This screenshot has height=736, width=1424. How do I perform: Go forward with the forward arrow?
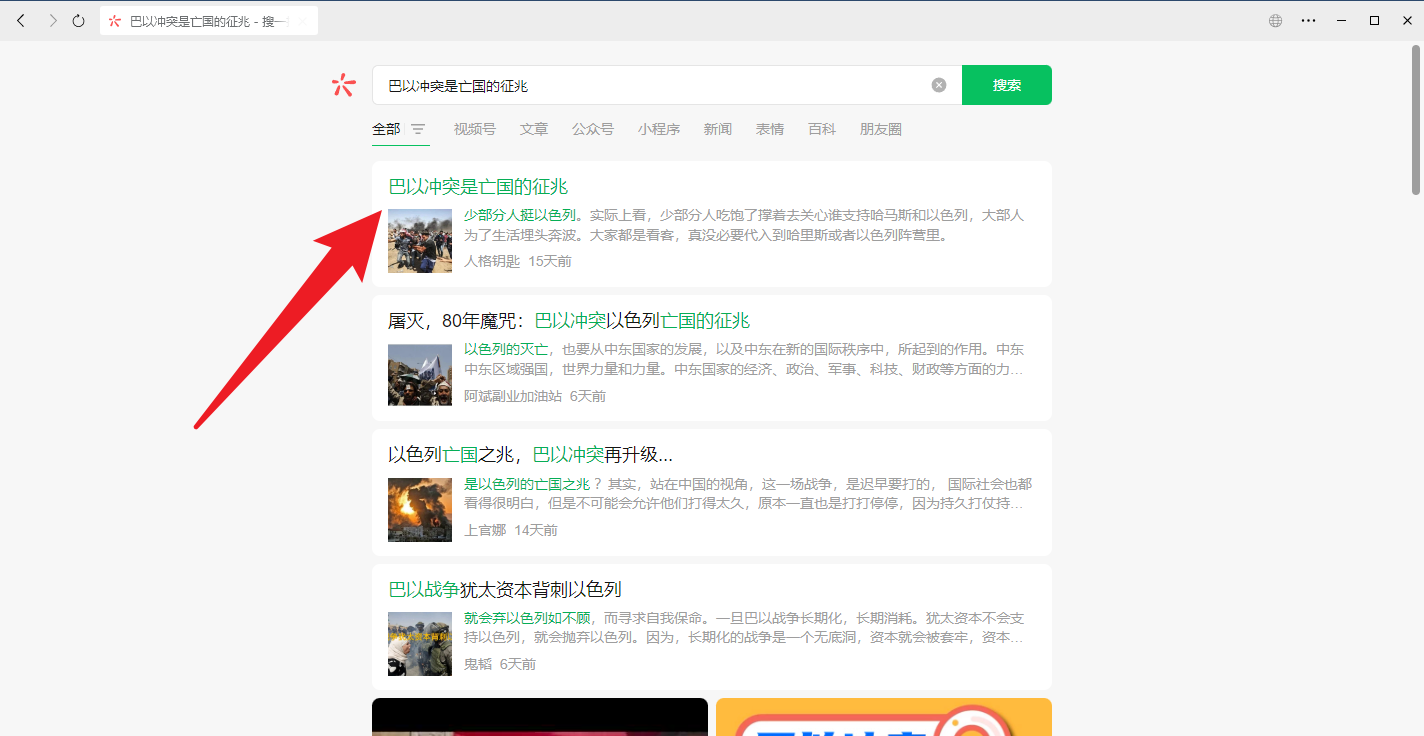[52, 20]
